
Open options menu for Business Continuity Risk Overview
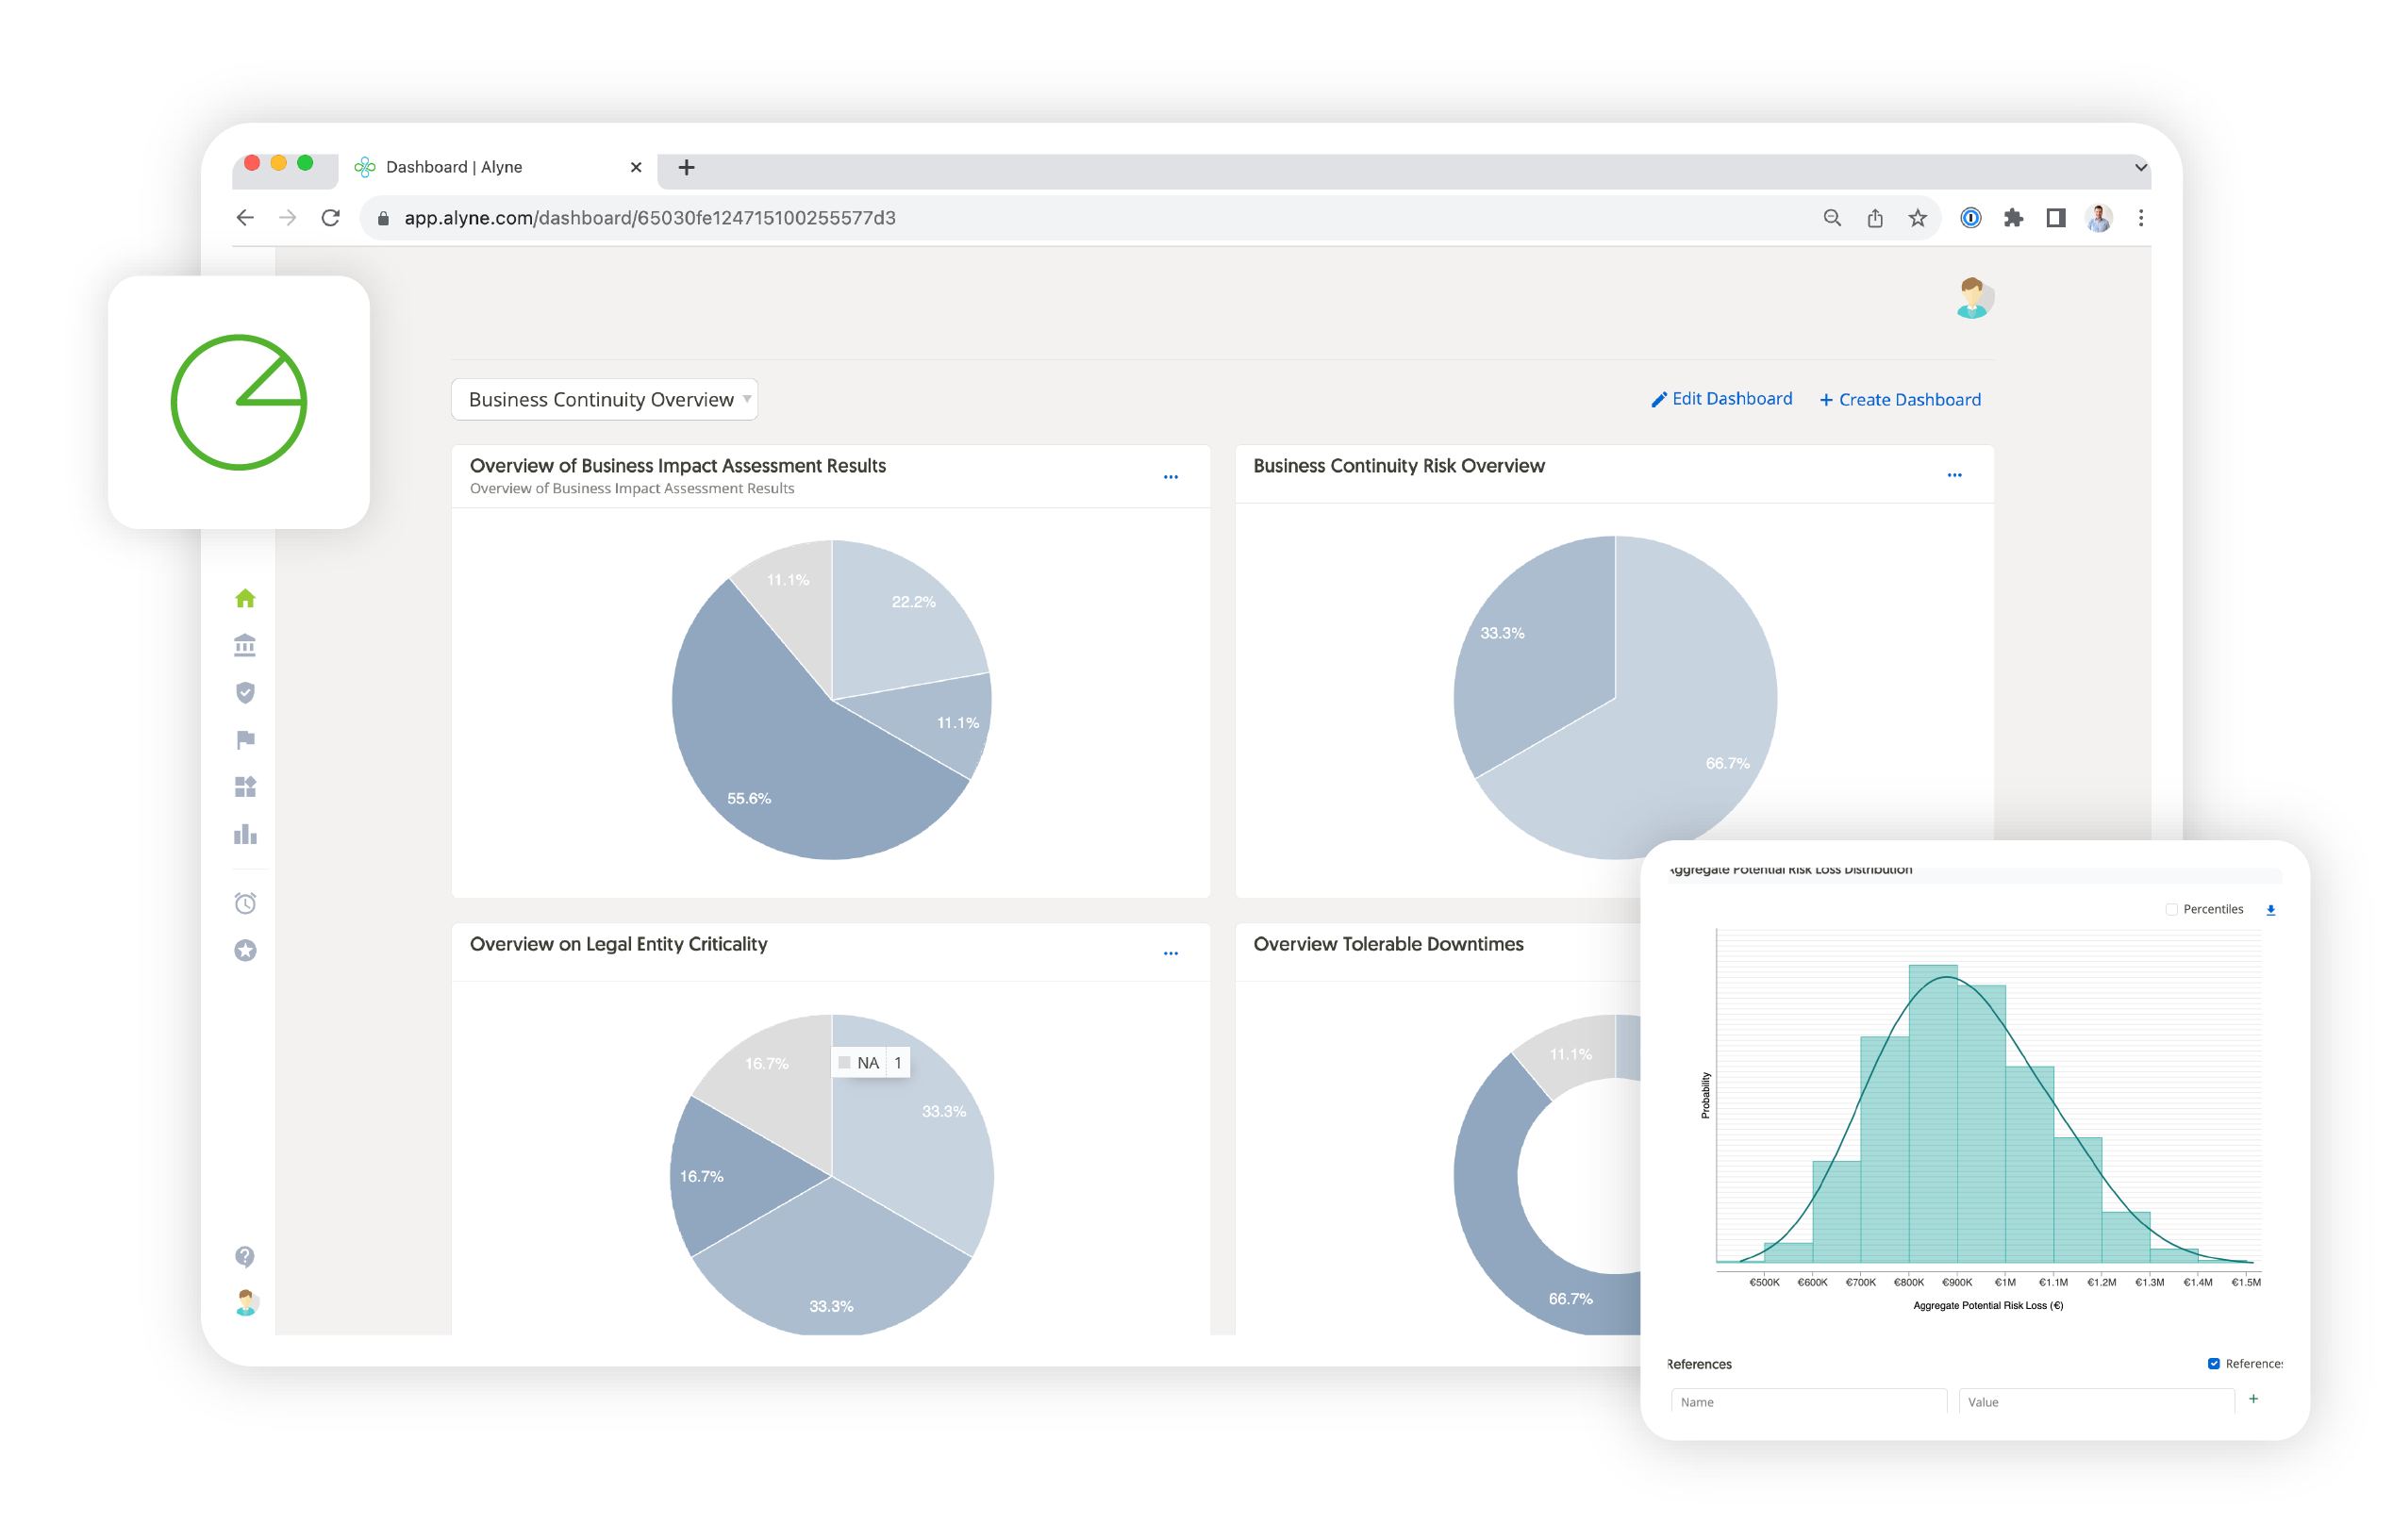click(1953, 475)
